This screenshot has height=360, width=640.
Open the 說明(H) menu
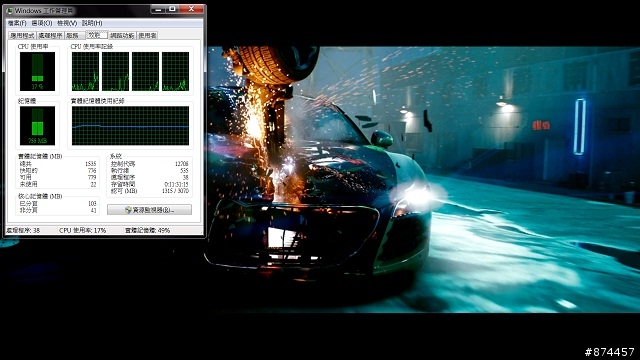tap(92, 23)
